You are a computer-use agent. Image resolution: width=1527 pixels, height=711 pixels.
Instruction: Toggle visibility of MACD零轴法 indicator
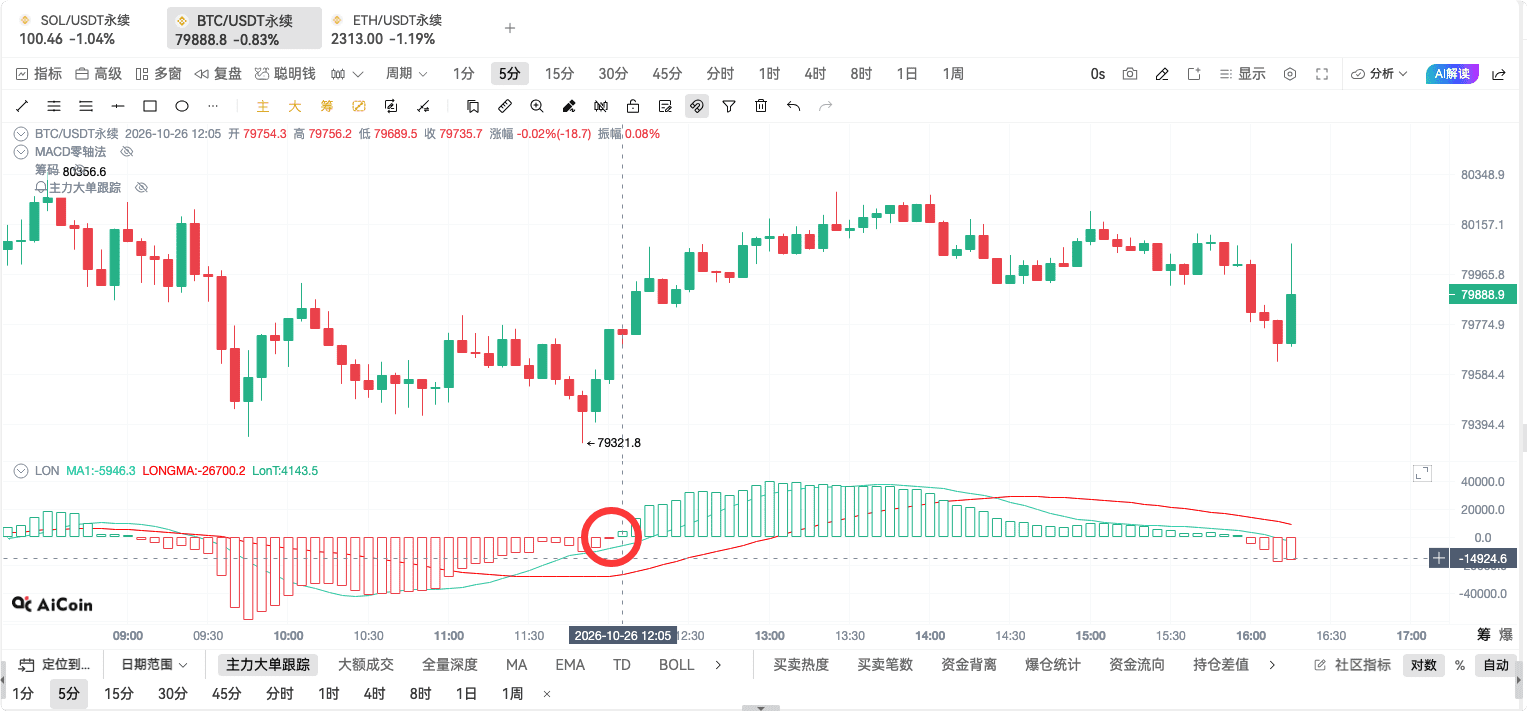[x=127, y=152]
